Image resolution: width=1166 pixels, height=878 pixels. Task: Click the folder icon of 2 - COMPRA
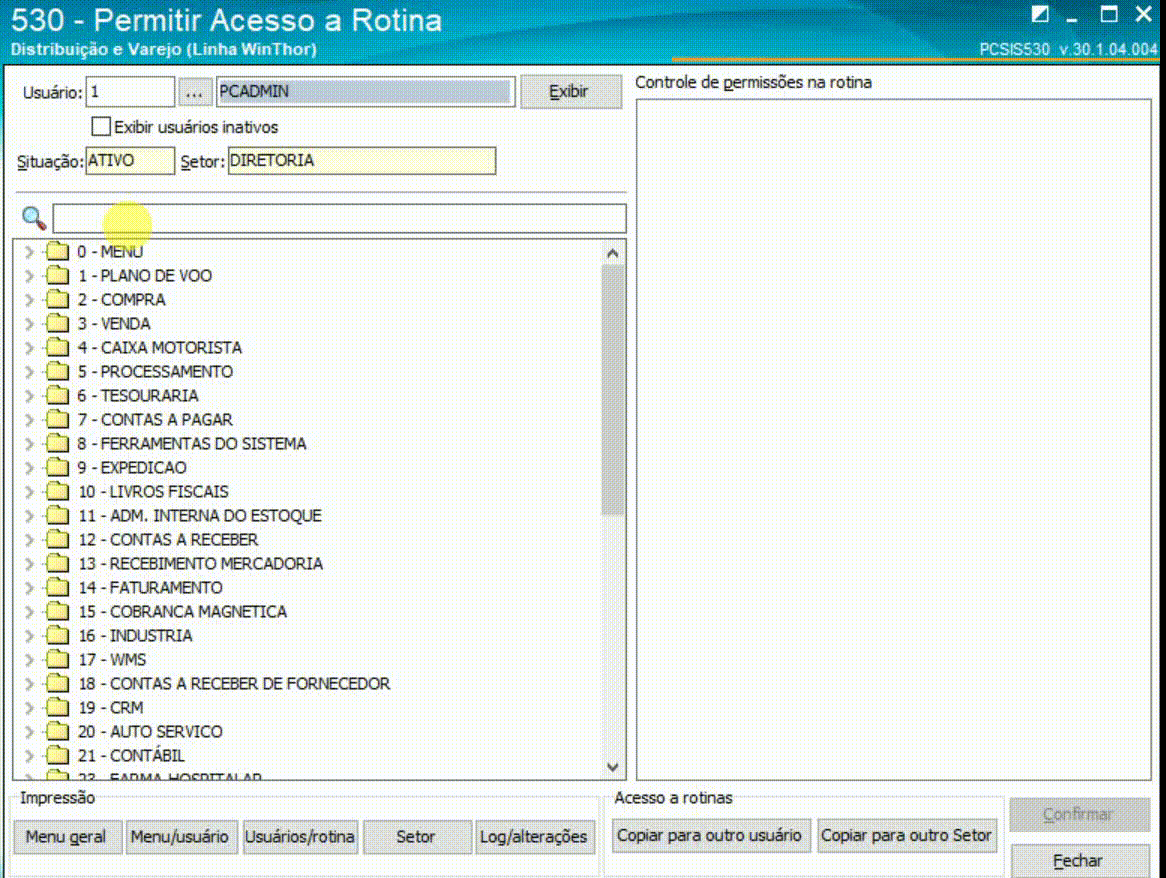click(x=57, y=300)
